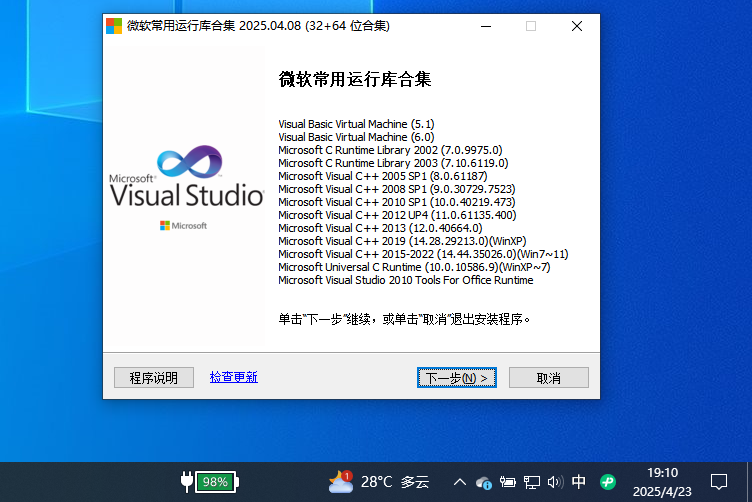
Task: Click Microsoft Universal C Runtime line
Action: (x=414, y=267)
